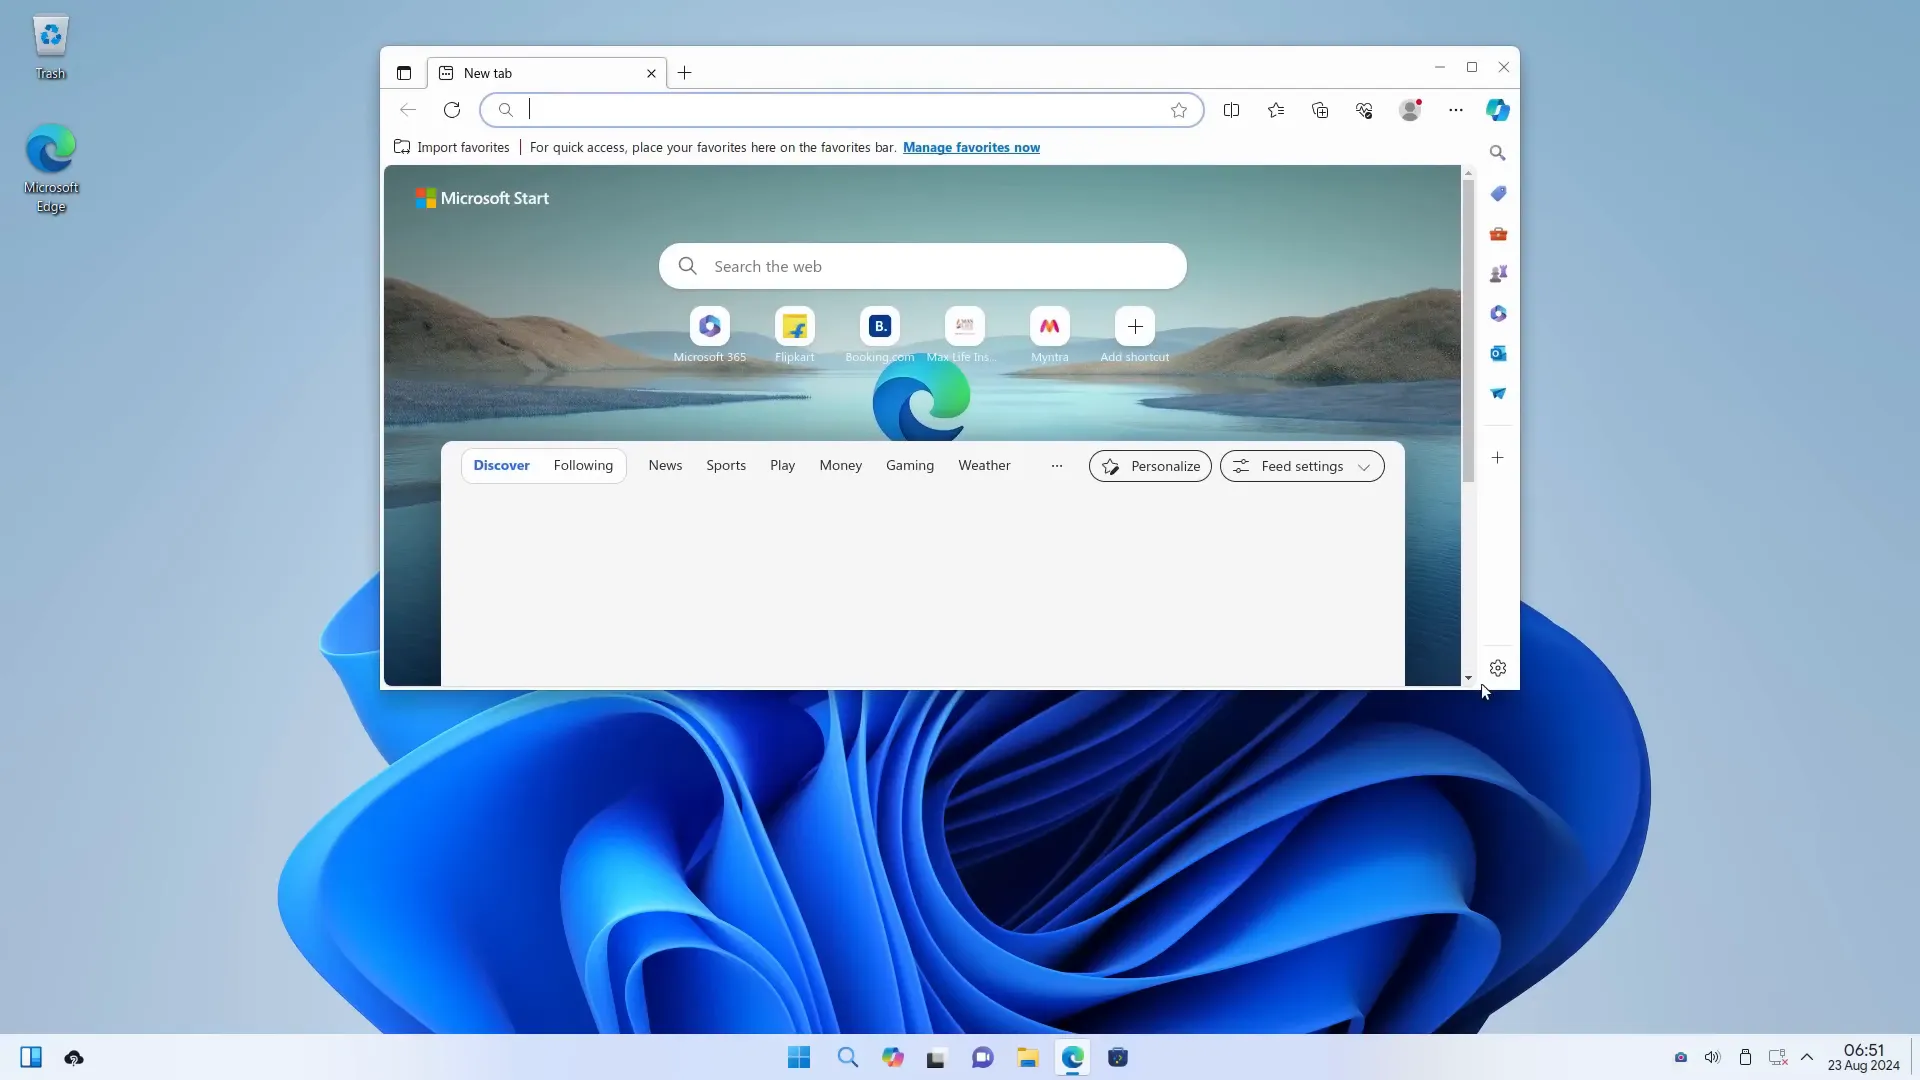Open sidebar Microsoft 365 icon
The width and height of the screenshot is (1920, 1080).
click(x=1498, y=313)
